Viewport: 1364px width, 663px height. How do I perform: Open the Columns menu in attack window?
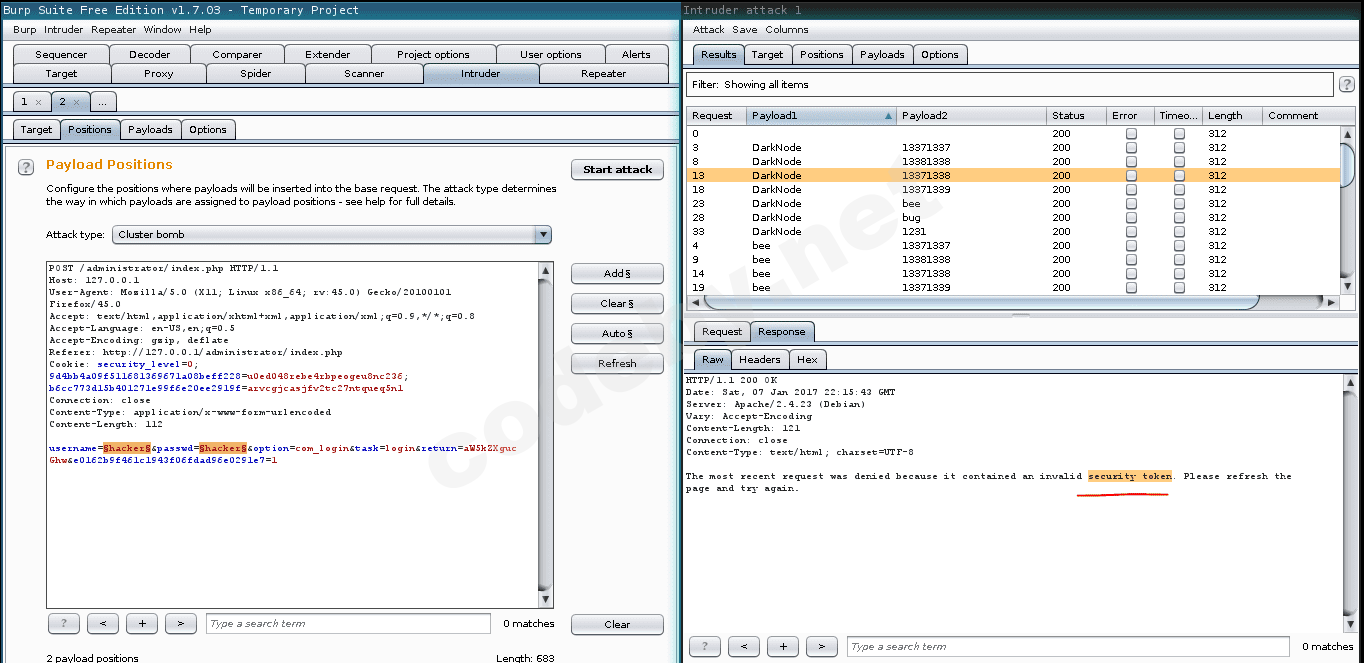pyautogui.click(x=787, y=30)
